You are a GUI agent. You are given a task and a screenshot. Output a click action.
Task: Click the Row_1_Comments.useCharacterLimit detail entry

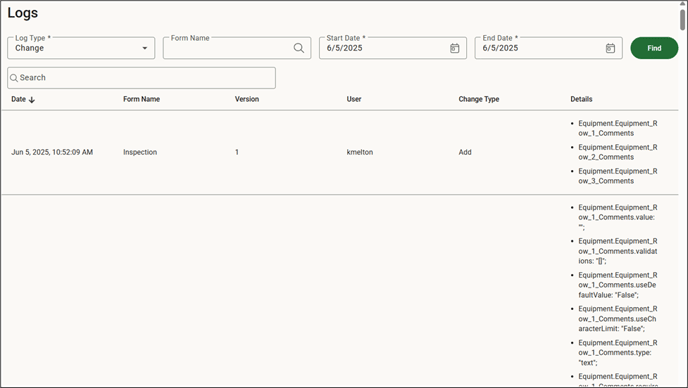coord(617,319)
